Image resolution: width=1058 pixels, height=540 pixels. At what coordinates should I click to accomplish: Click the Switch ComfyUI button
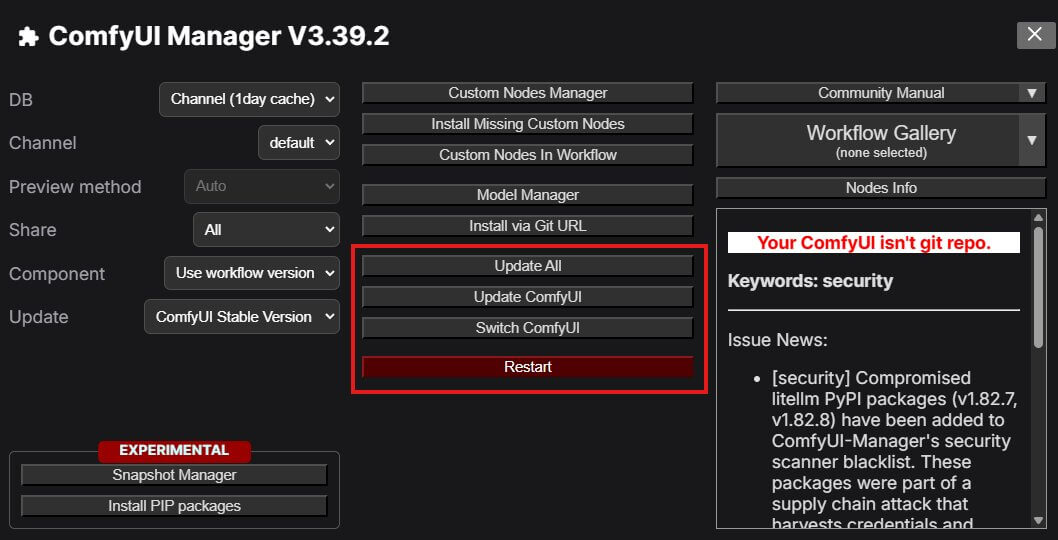tap(528, 328)
